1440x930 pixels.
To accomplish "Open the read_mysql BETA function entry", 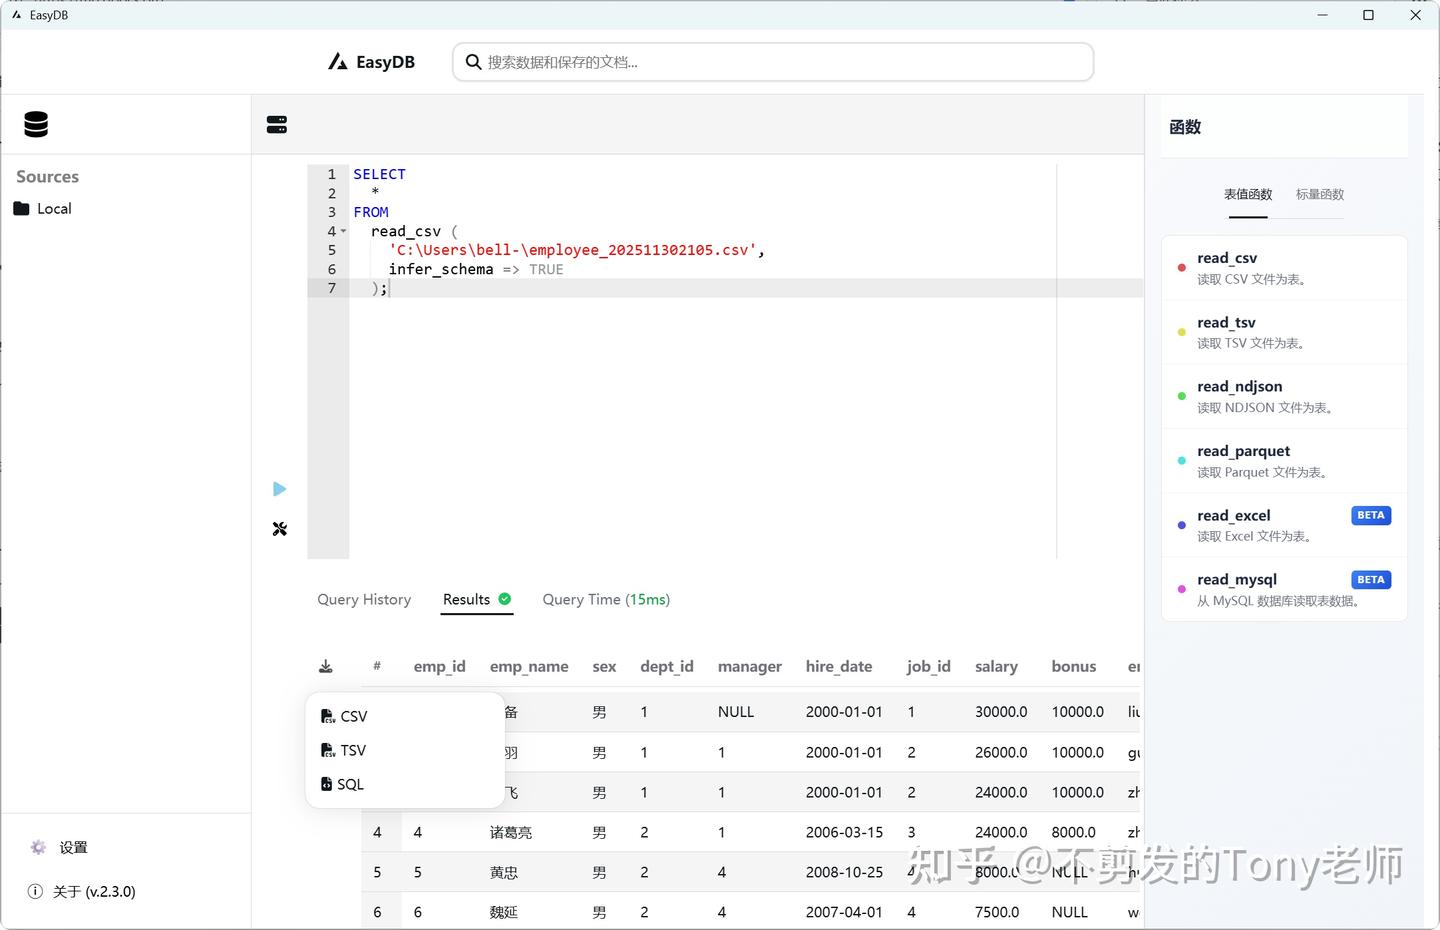I will coord(1284,589).
